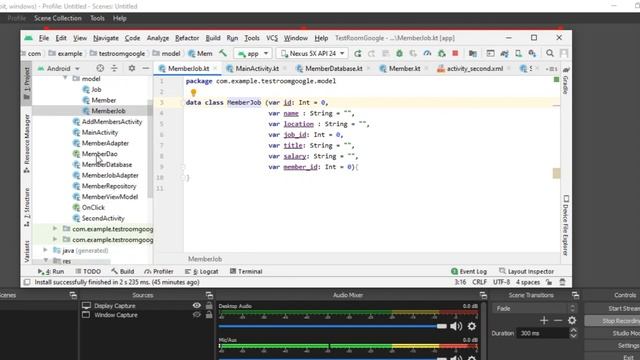This screenshot has height=360, width=640.
Task: Show hidden editor tabs list dropdown
Action: [x=551, y=69]
